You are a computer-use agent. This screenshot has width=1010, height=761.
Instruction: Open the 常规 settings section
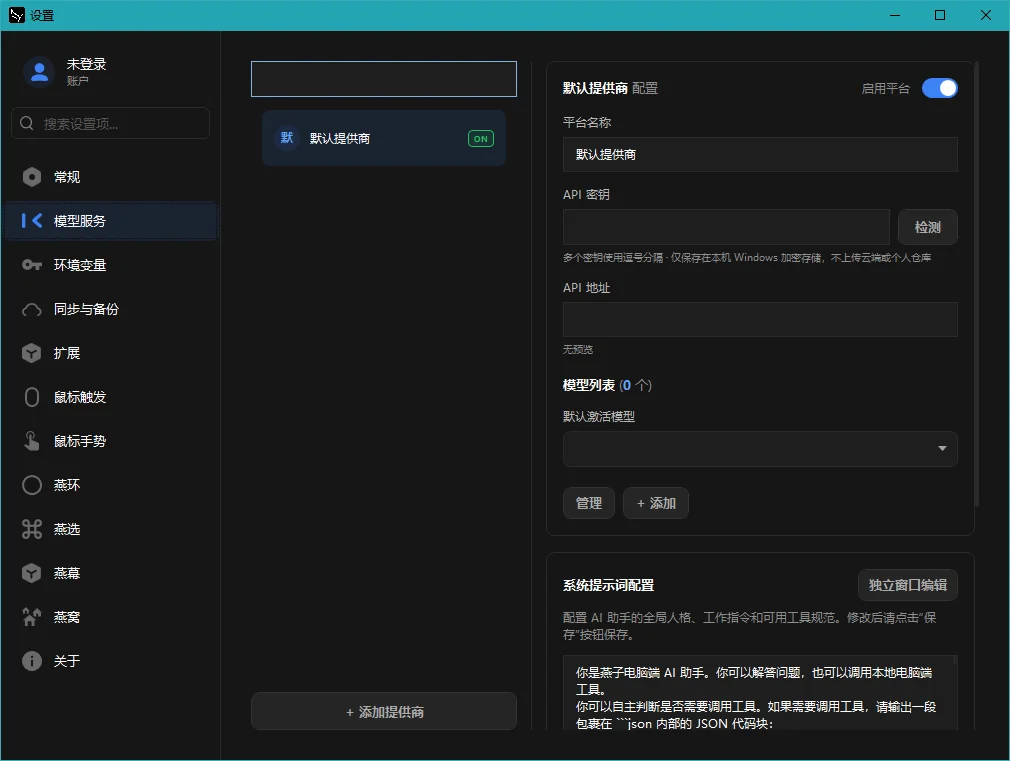click(111, 177)
